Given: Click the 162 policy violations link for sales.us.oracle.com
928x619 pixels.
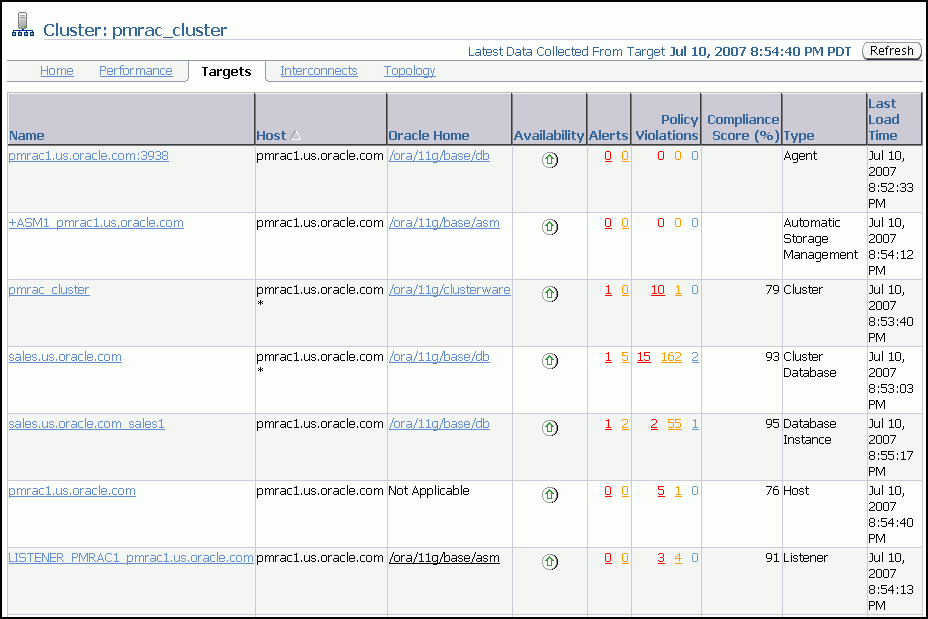Looking at the screenshot, I should pyautogui.click(x=670, y=356).
